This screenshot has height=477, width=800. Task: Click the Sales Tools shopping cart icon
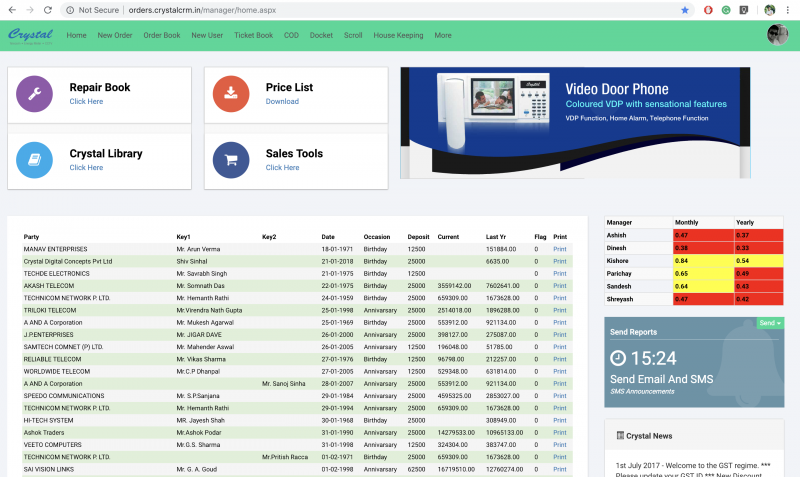(x=231, y=160)
